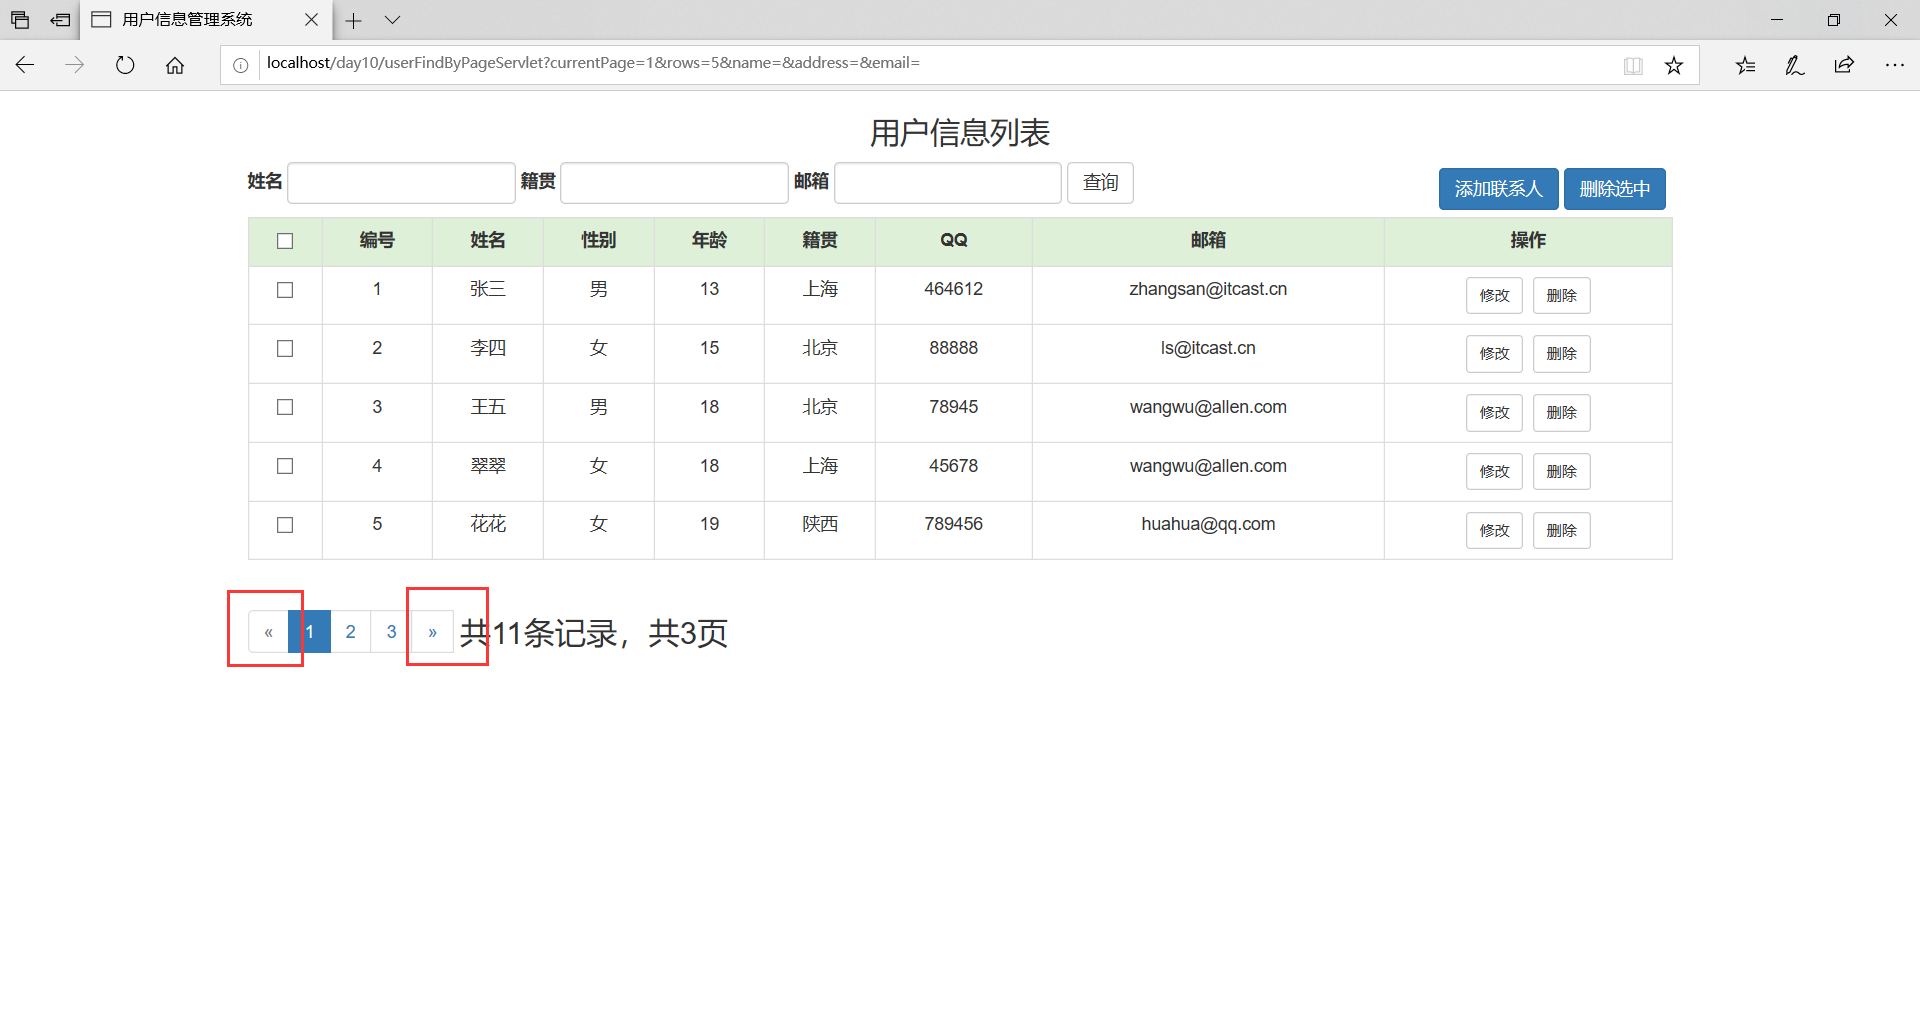Click 删除 for user 翠翠
This screenshot has width=1920, height=1030.
[x=1561, y=472]
